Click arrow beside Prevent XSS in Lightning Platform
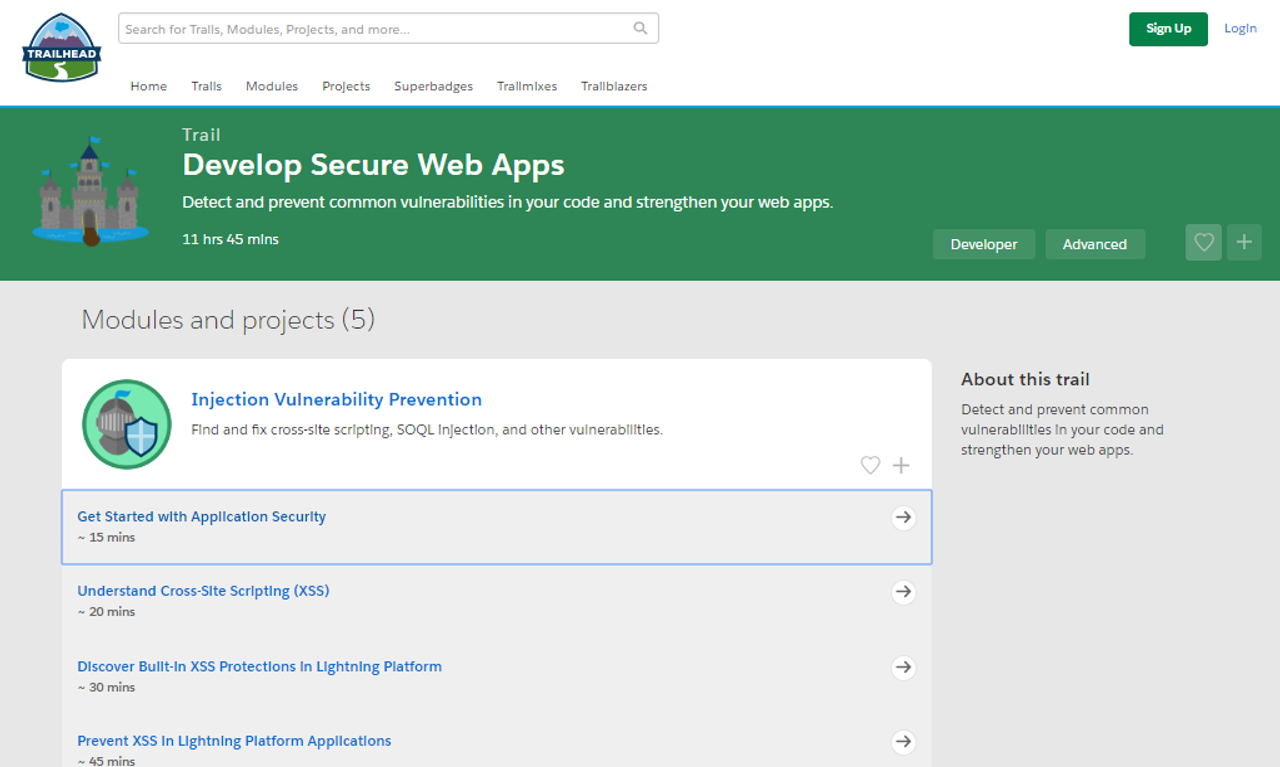This screenshot has width=1280, height=767. (x=903, y=742)
